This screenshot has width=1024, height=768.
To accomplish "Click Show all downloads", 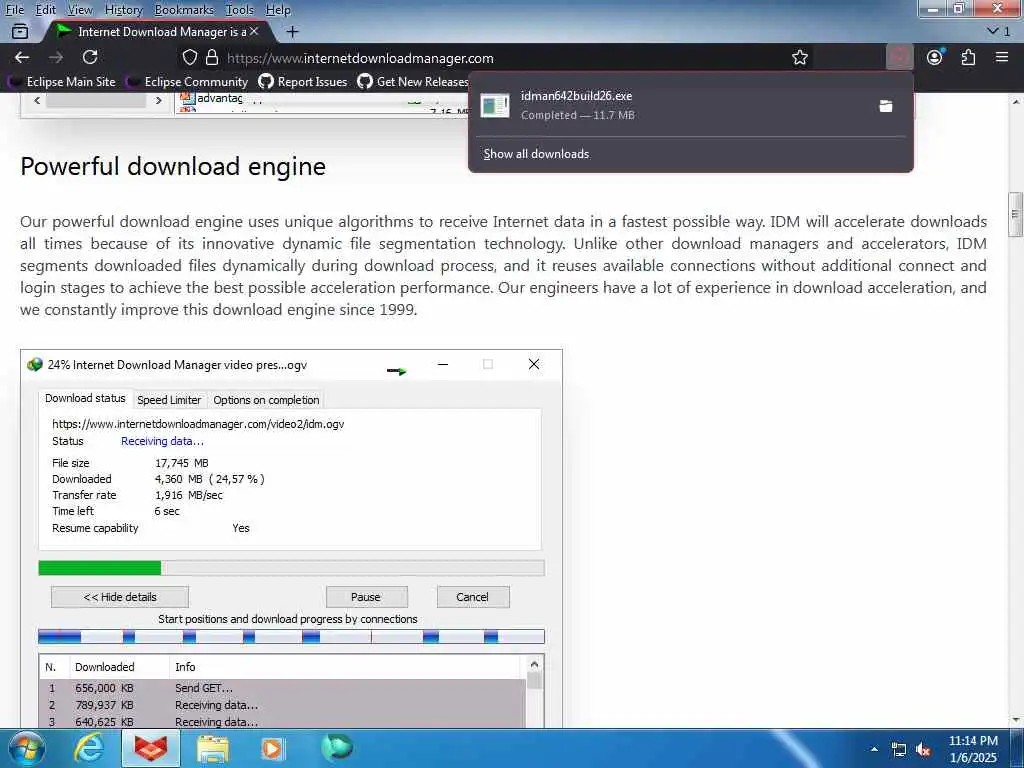I will (536, 154).
